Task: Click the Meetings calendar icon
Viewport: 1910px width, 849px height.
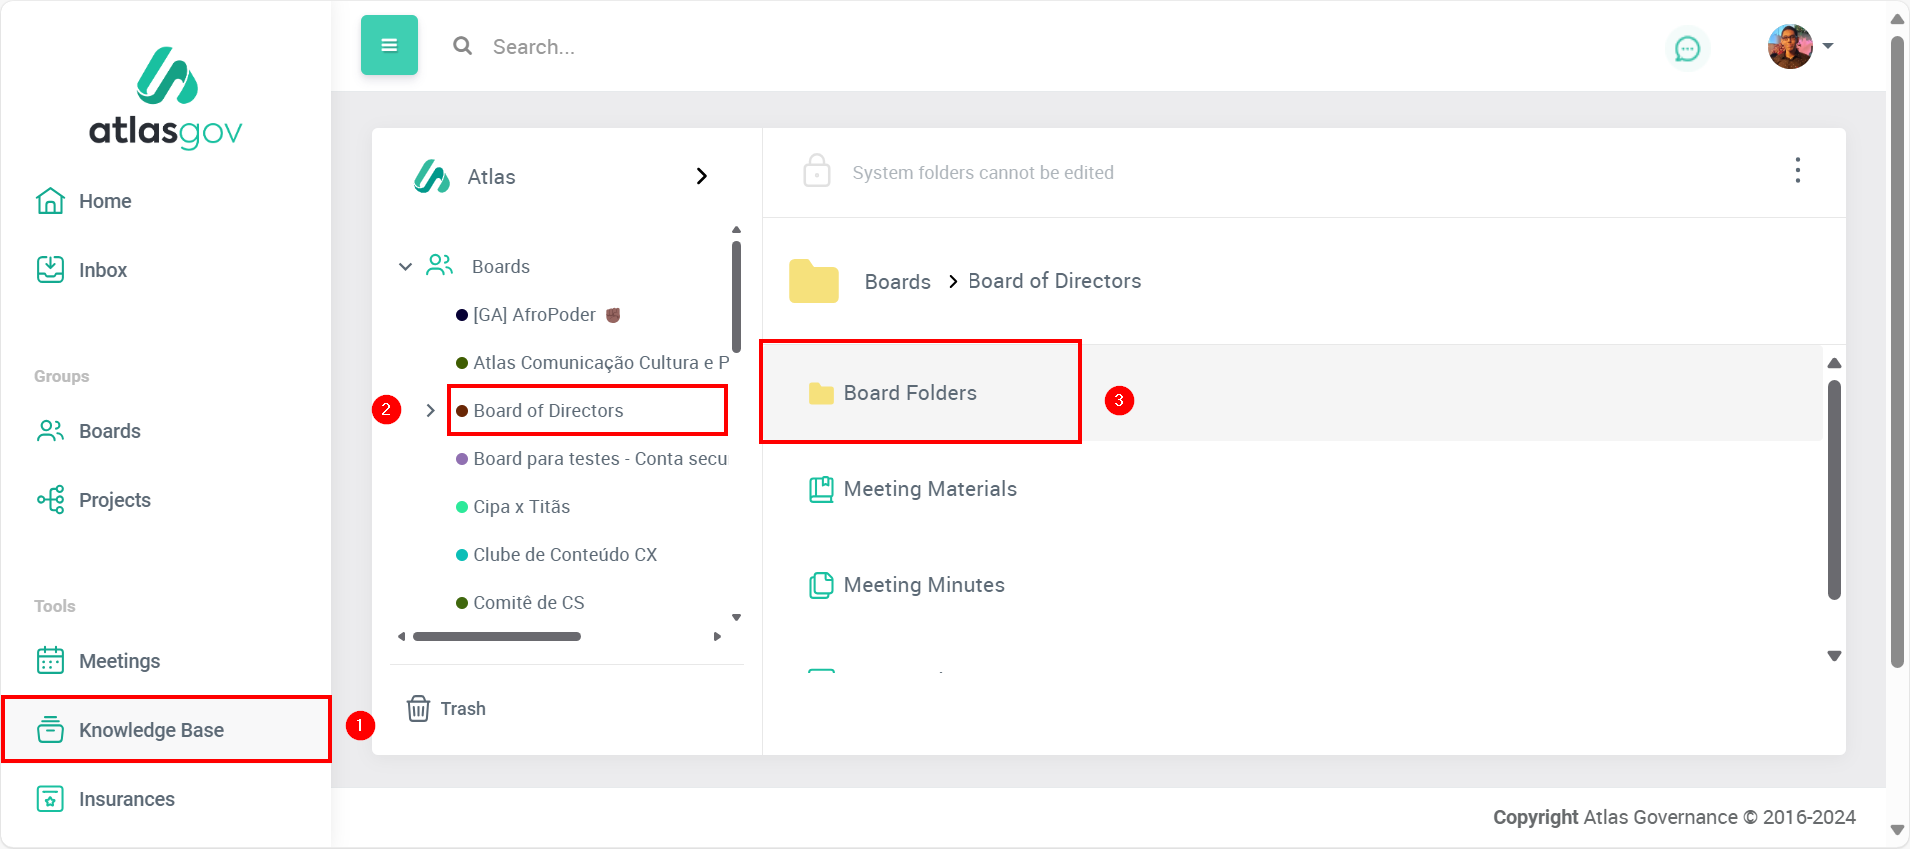Action: coord(50,661)
